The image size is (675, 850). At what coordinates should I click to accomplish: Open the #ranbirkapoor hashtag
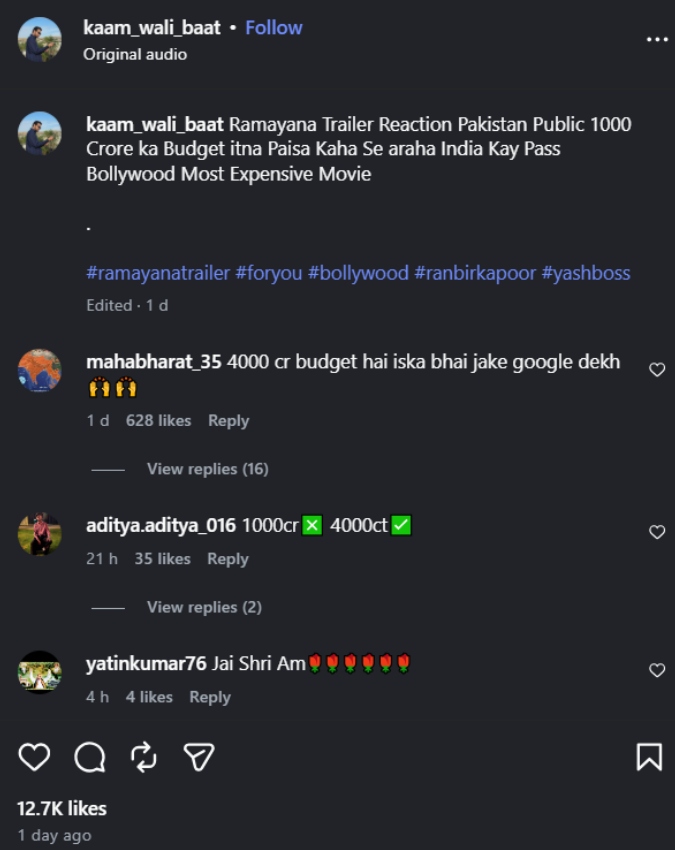coord(475,273)
